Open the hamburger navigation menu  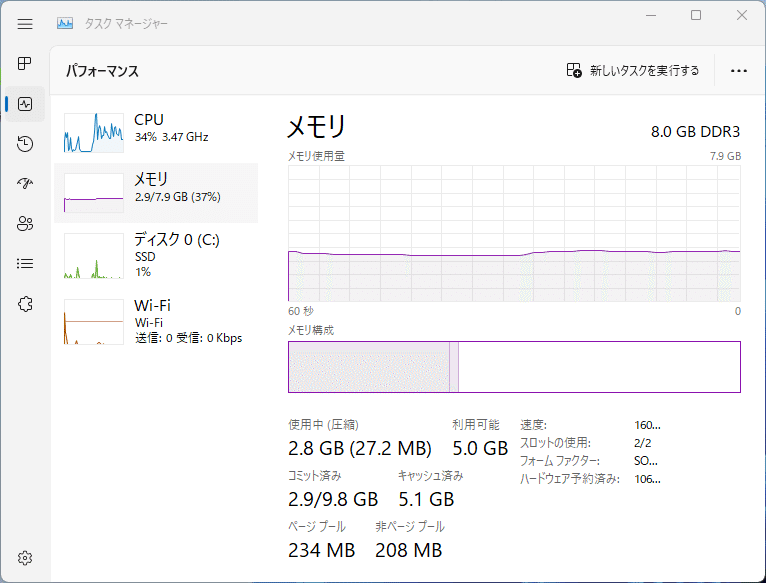coord(25,23)
